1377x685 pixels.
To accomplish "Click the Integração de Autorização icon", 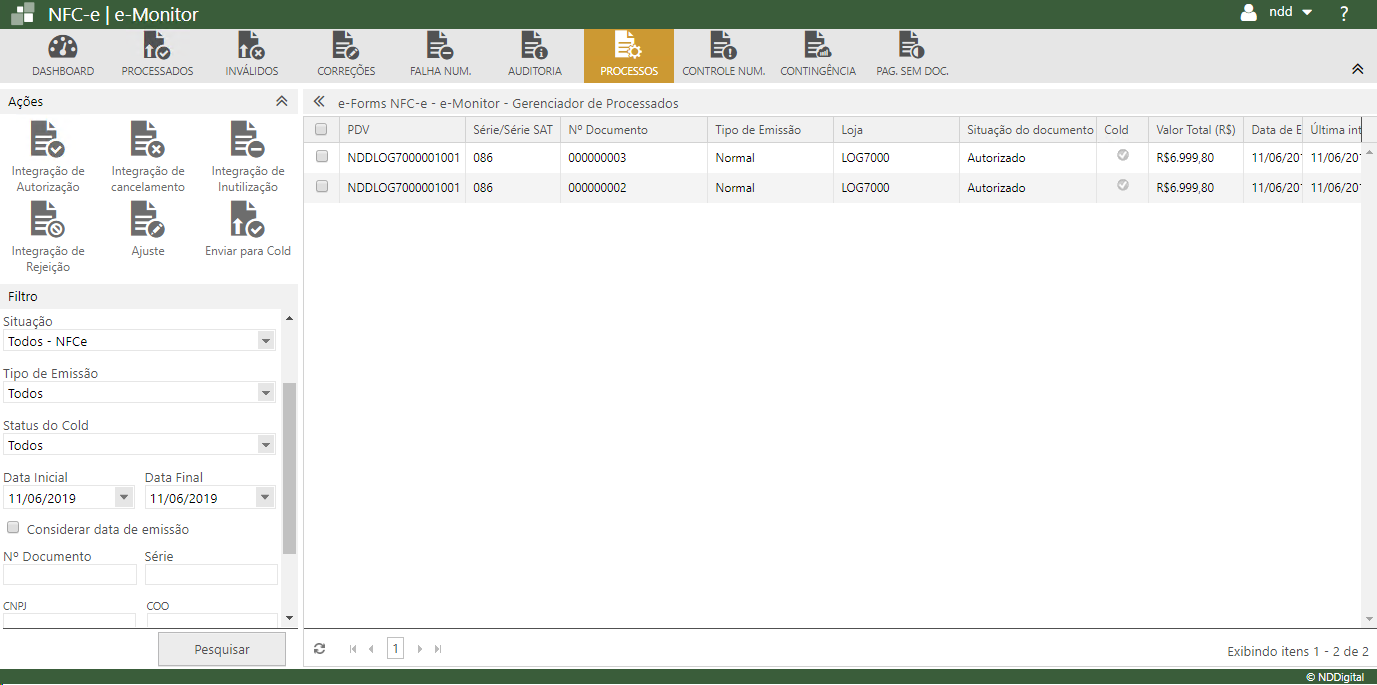I will pyautogui.click(x=48, y=140).
